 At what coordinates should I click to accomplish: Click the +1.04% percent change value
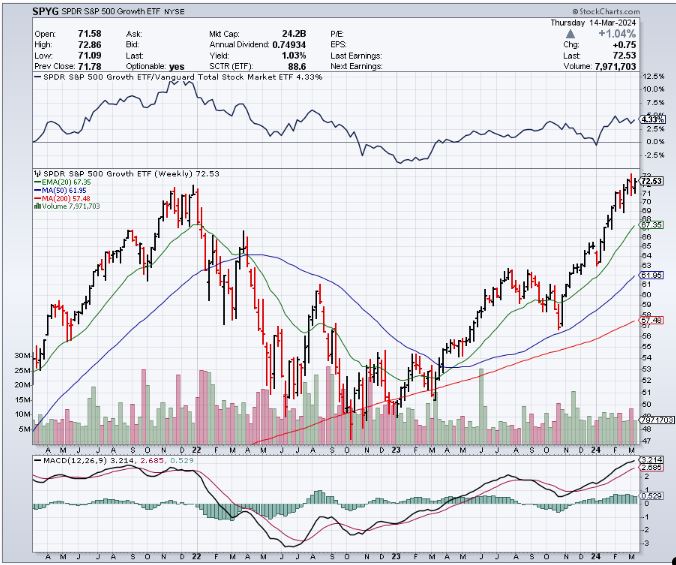tap(615, 34)
